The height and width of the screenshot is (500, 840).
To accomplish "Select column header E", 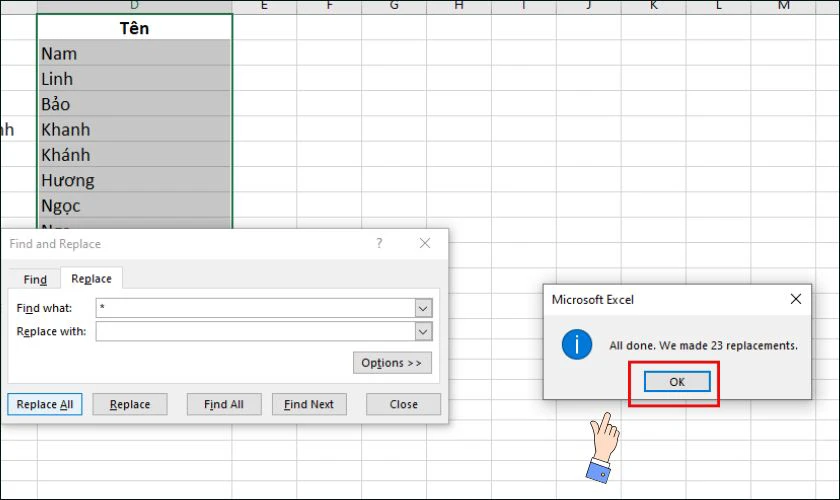I will 264,6.
